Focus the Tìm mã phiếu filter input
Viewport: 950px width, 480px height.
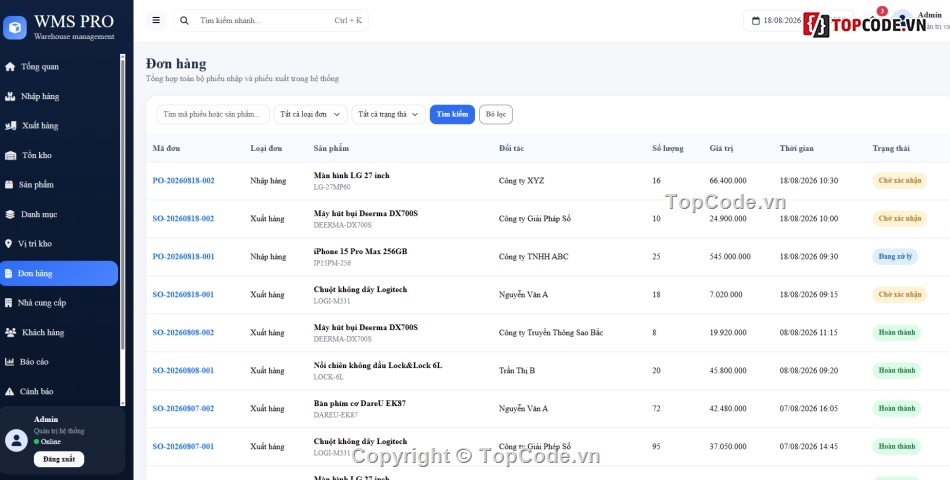pyautogui.click(x=213, y=115)
